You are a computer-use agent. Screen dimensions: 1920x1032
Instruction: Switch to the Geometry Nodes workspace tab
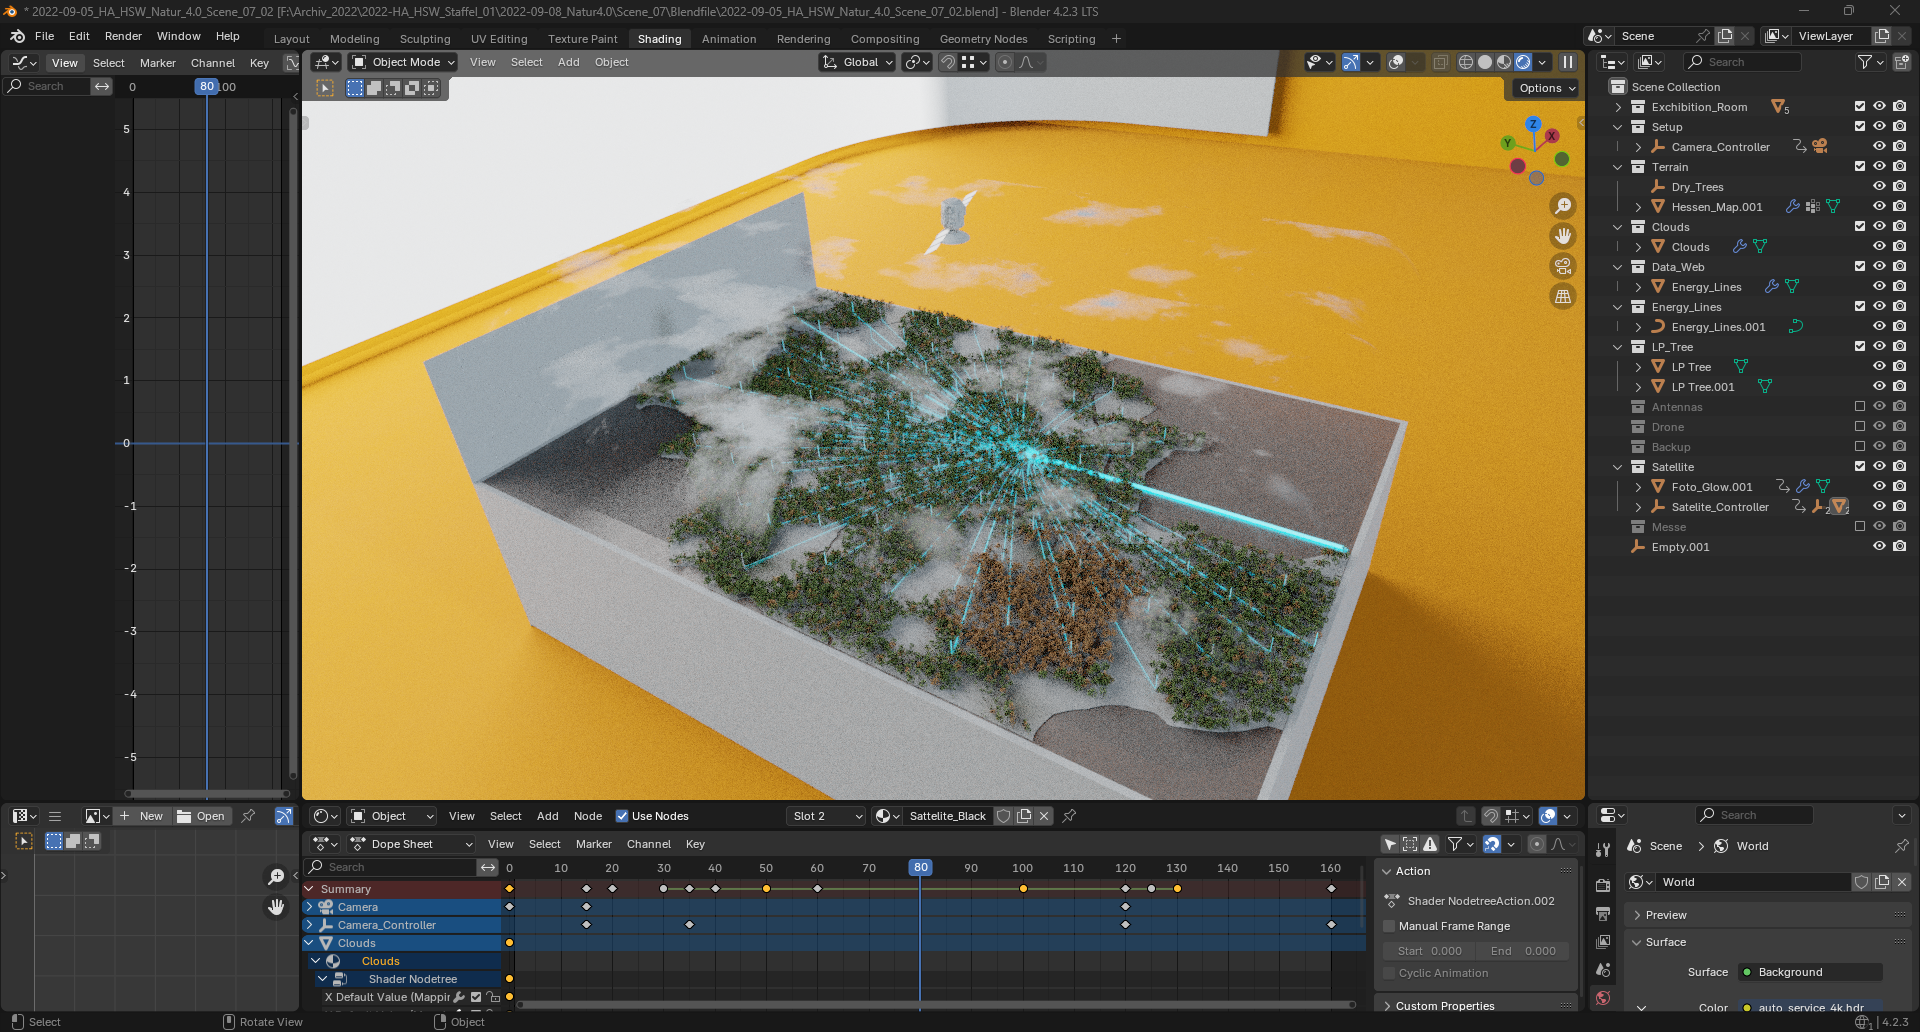[x=983, y=39]
